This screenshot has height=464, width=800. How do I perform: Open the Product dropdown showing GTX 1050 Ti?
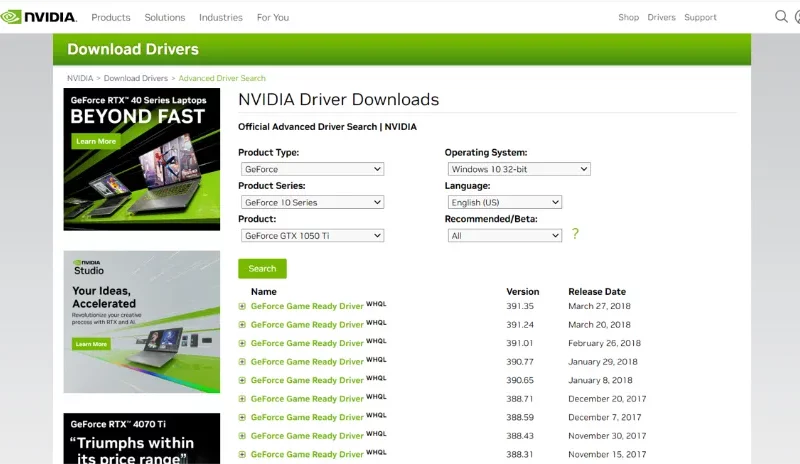tap(312, 235)
